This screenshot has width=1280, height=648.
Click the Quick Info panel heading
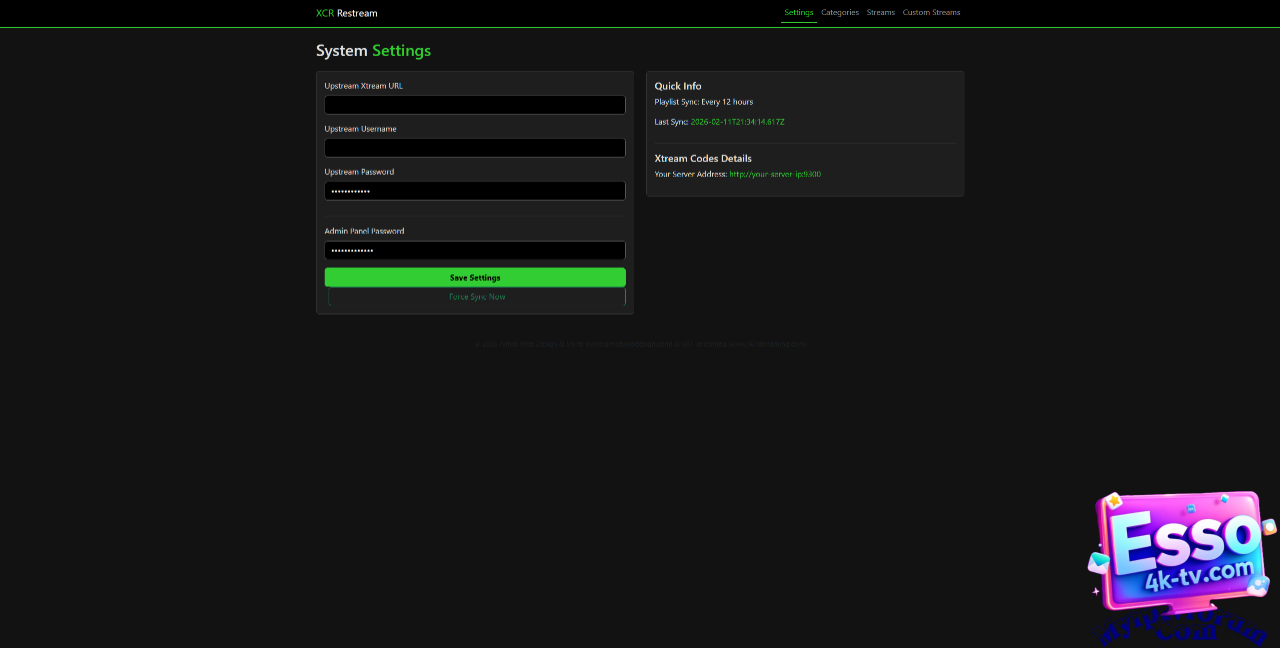pos(678,86)
